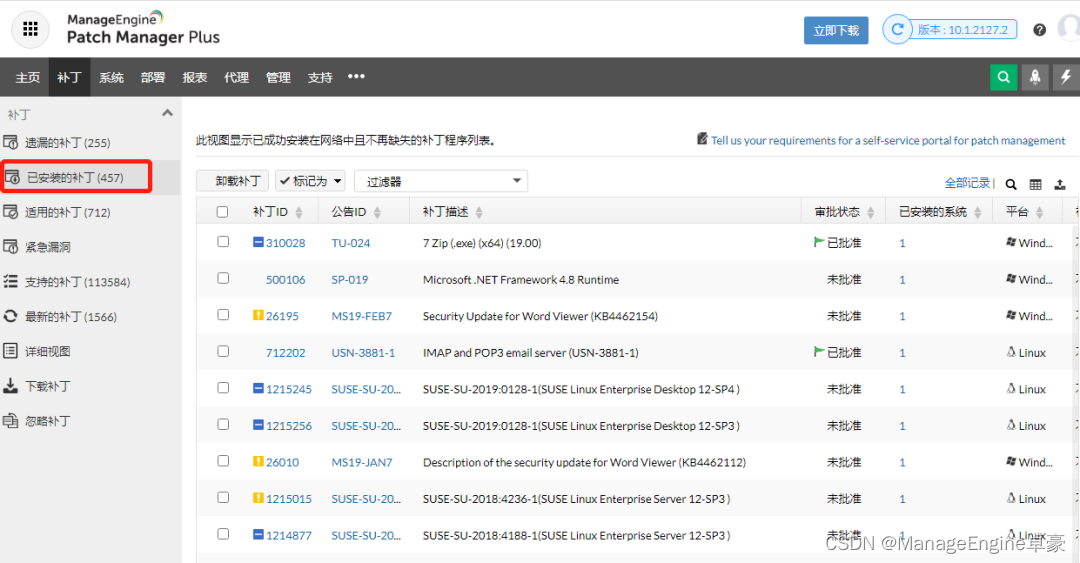Click the 忽略补丁 sidebar icon

coord(10,421)
